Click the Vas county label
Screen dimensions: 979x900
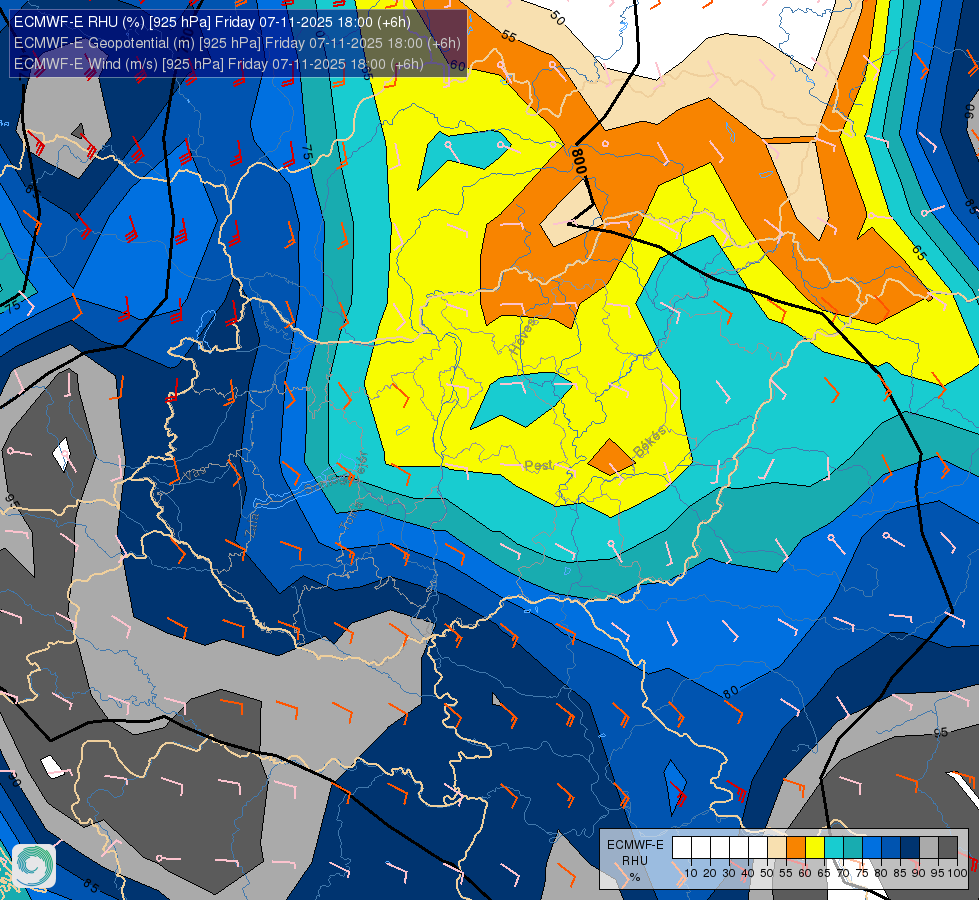195,473
